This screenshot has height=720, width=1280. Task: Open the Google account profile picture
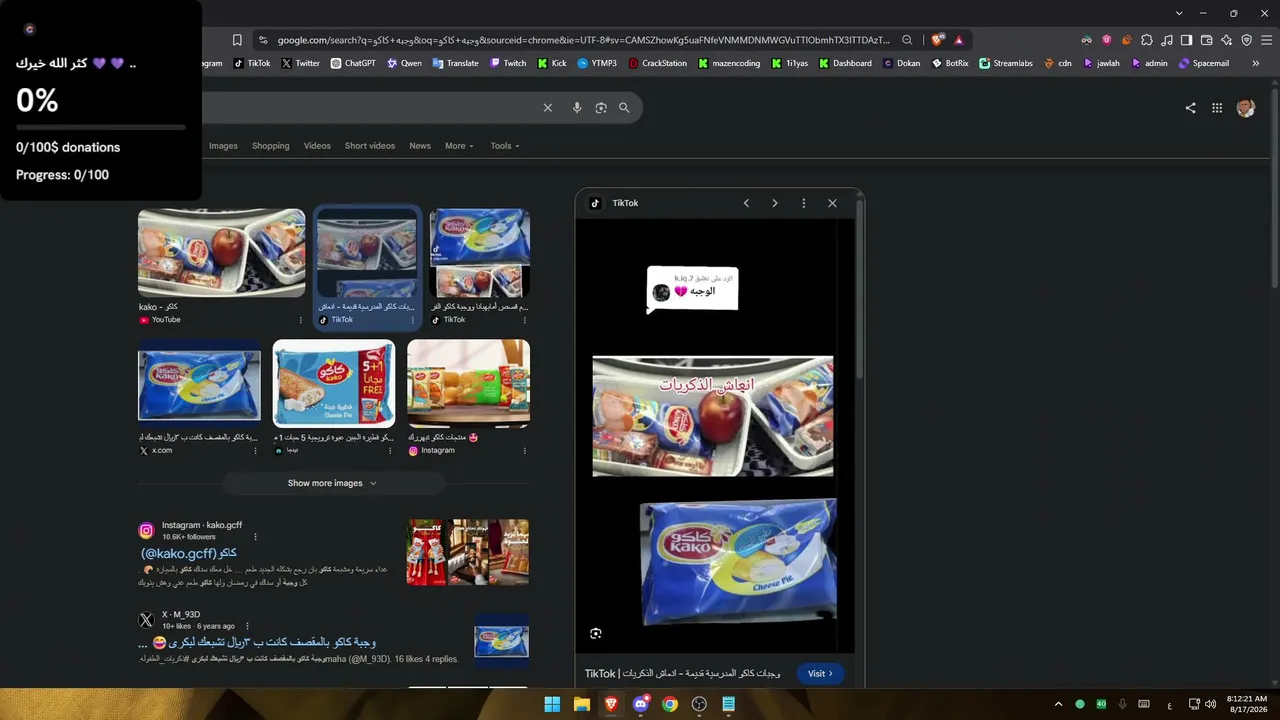(x=1246, y=108)
